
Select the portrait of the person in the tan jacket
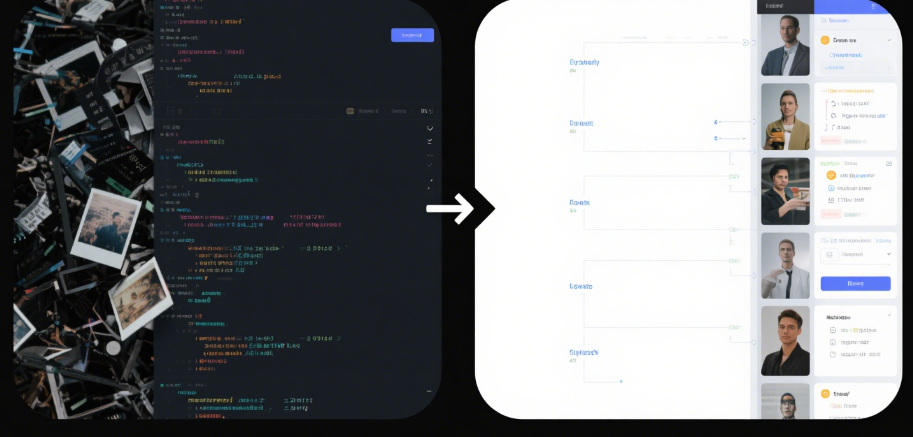(x=785, y=117)
